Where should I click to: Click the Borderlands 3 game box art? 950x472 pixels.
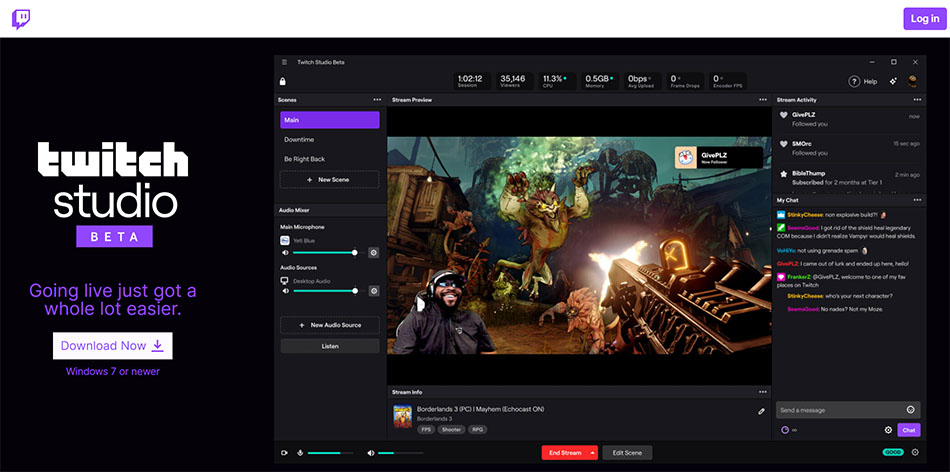[402, 416]
